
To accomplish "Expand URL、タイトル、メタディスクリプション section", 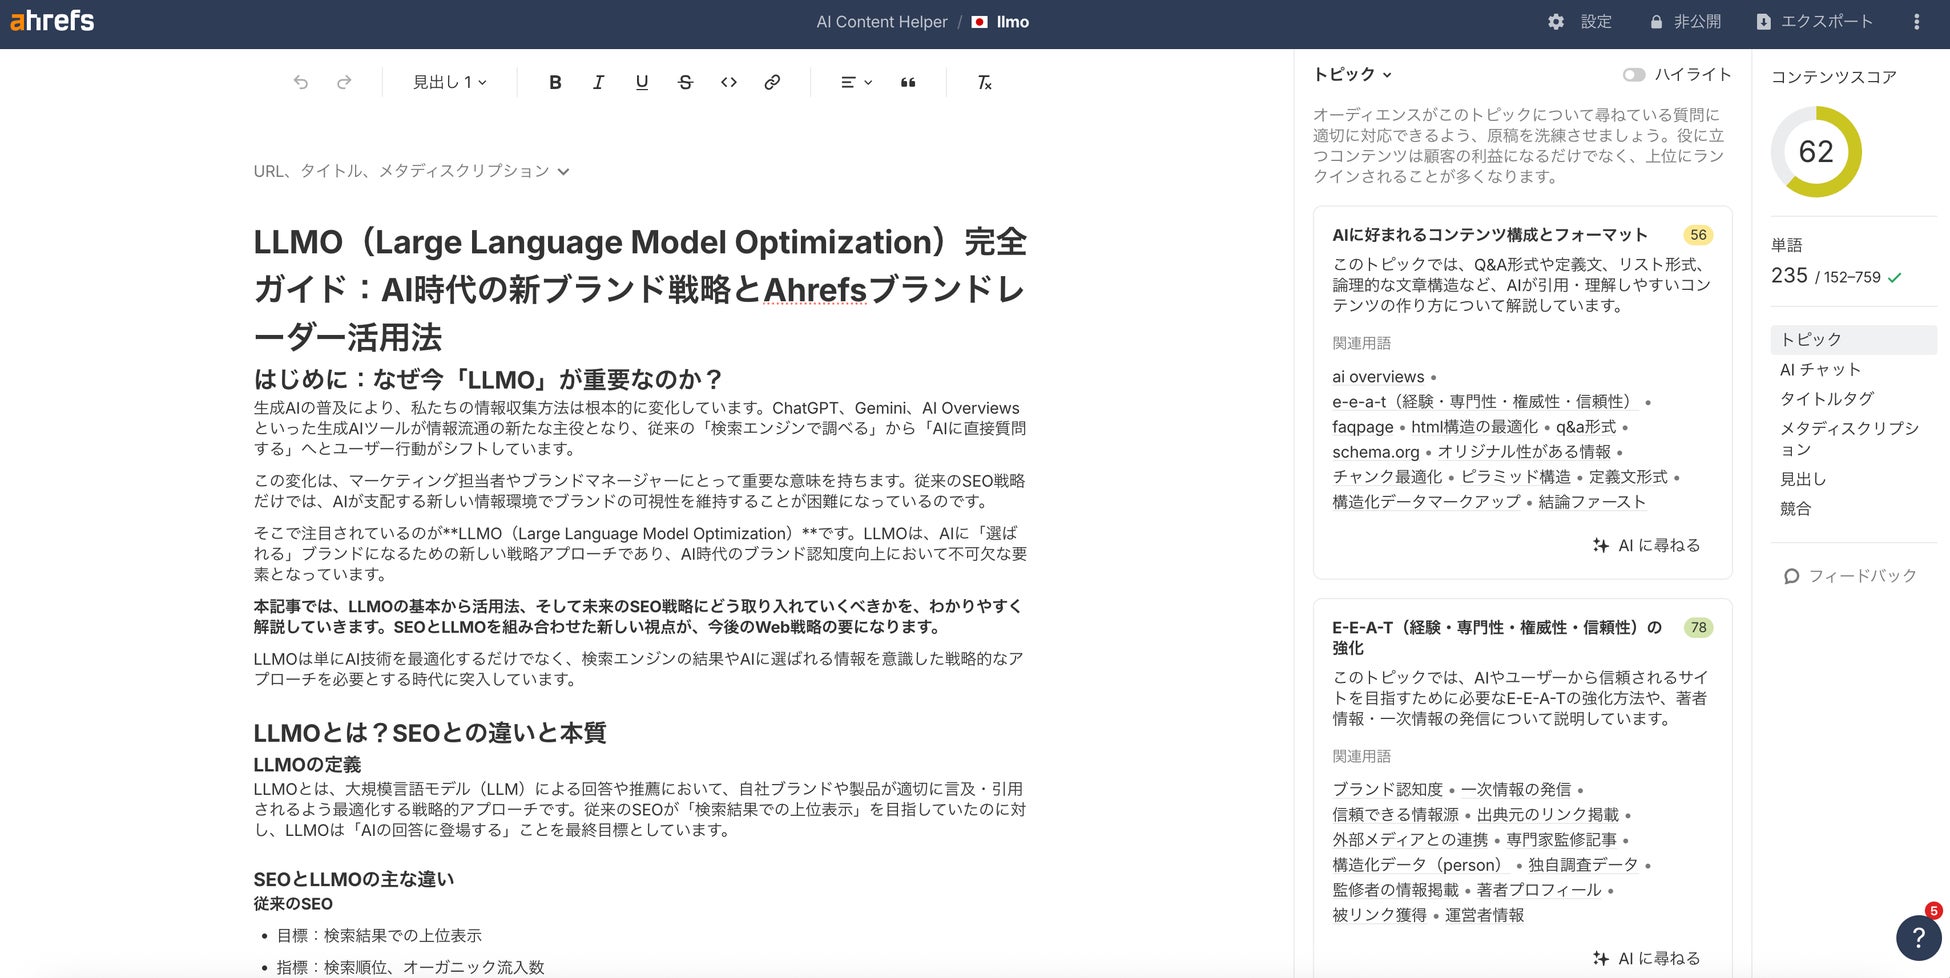I will (411, 171).
